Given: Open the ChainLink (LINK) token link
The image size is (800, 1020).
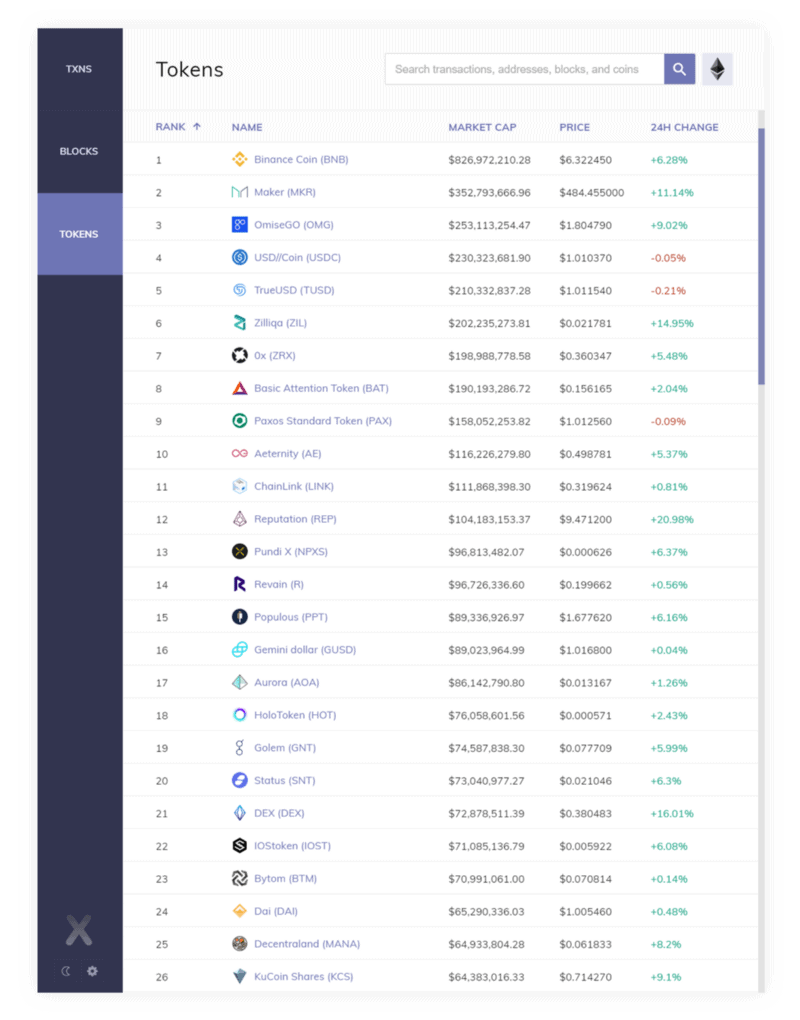Looking at the screenshot, I should tap(294, 486).
